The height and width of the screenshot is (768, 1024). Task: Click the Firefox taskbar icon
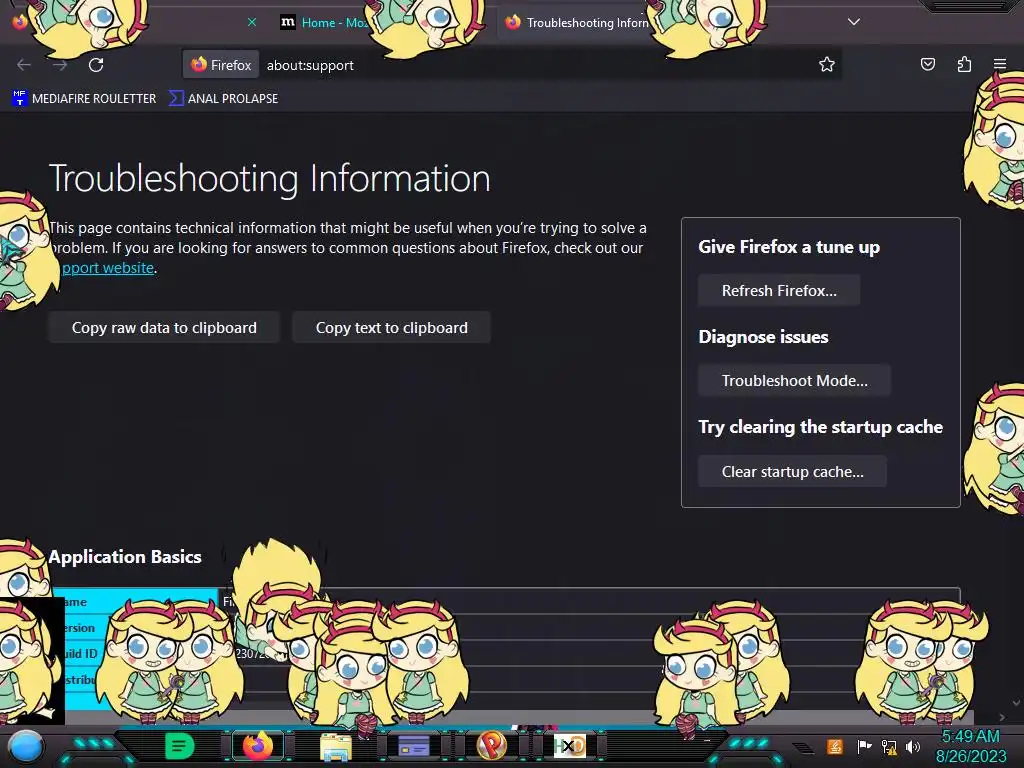tap(258, 746)
